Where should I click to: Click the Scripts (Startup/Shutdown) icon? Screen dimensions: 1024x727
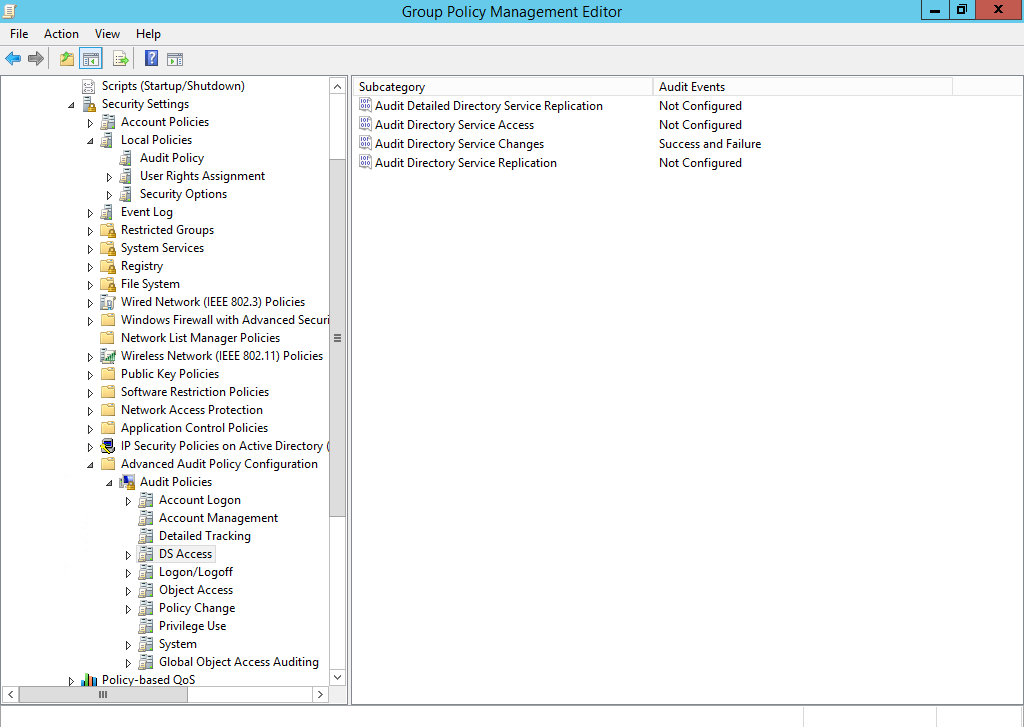[89, 86]
